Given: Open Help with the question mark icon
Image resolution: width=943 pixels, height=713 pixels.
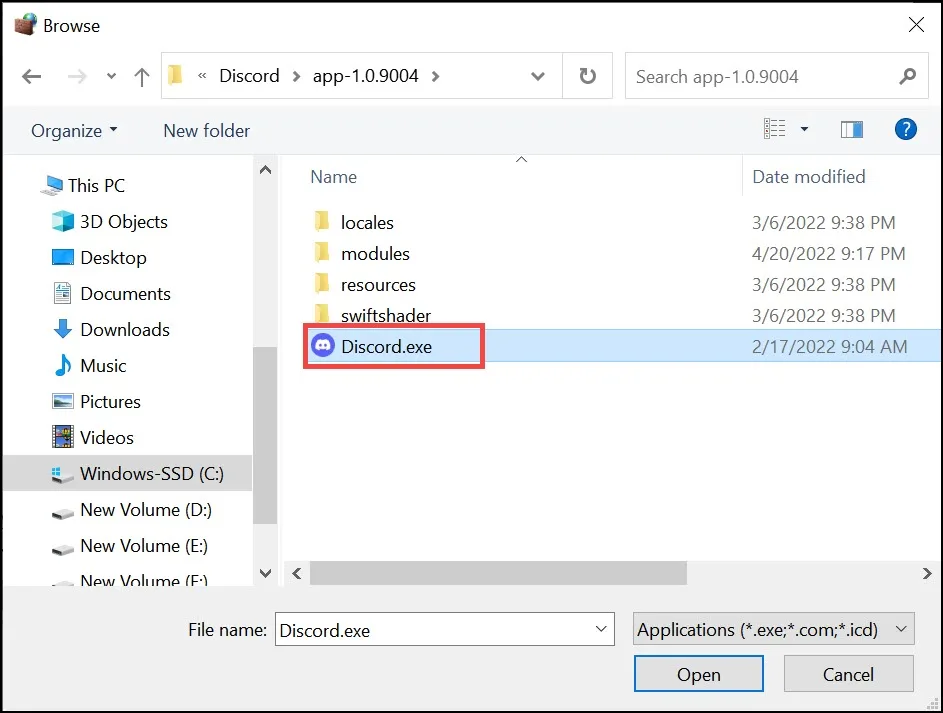Looking at the screenshot, I should [905, 129].
